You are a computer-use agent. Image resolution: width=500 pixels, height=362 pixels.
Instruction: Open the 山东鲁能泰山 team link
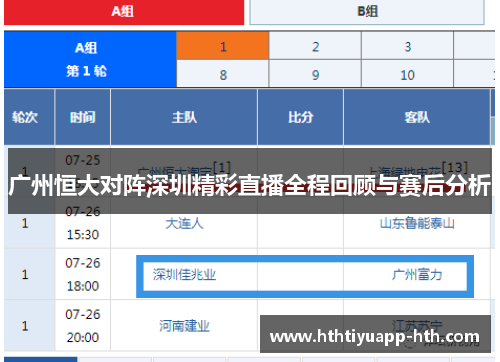[417, 223]
